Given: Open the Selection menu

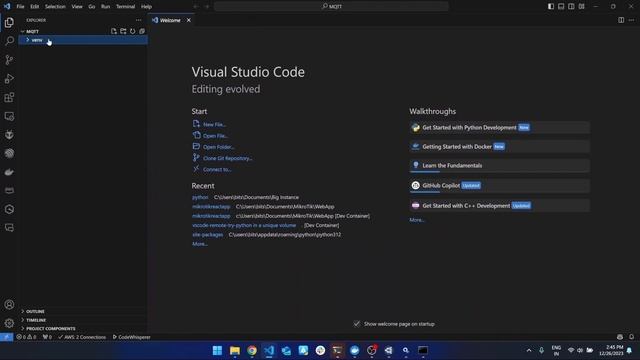Looking at the screenshot, I should [55, 7].
